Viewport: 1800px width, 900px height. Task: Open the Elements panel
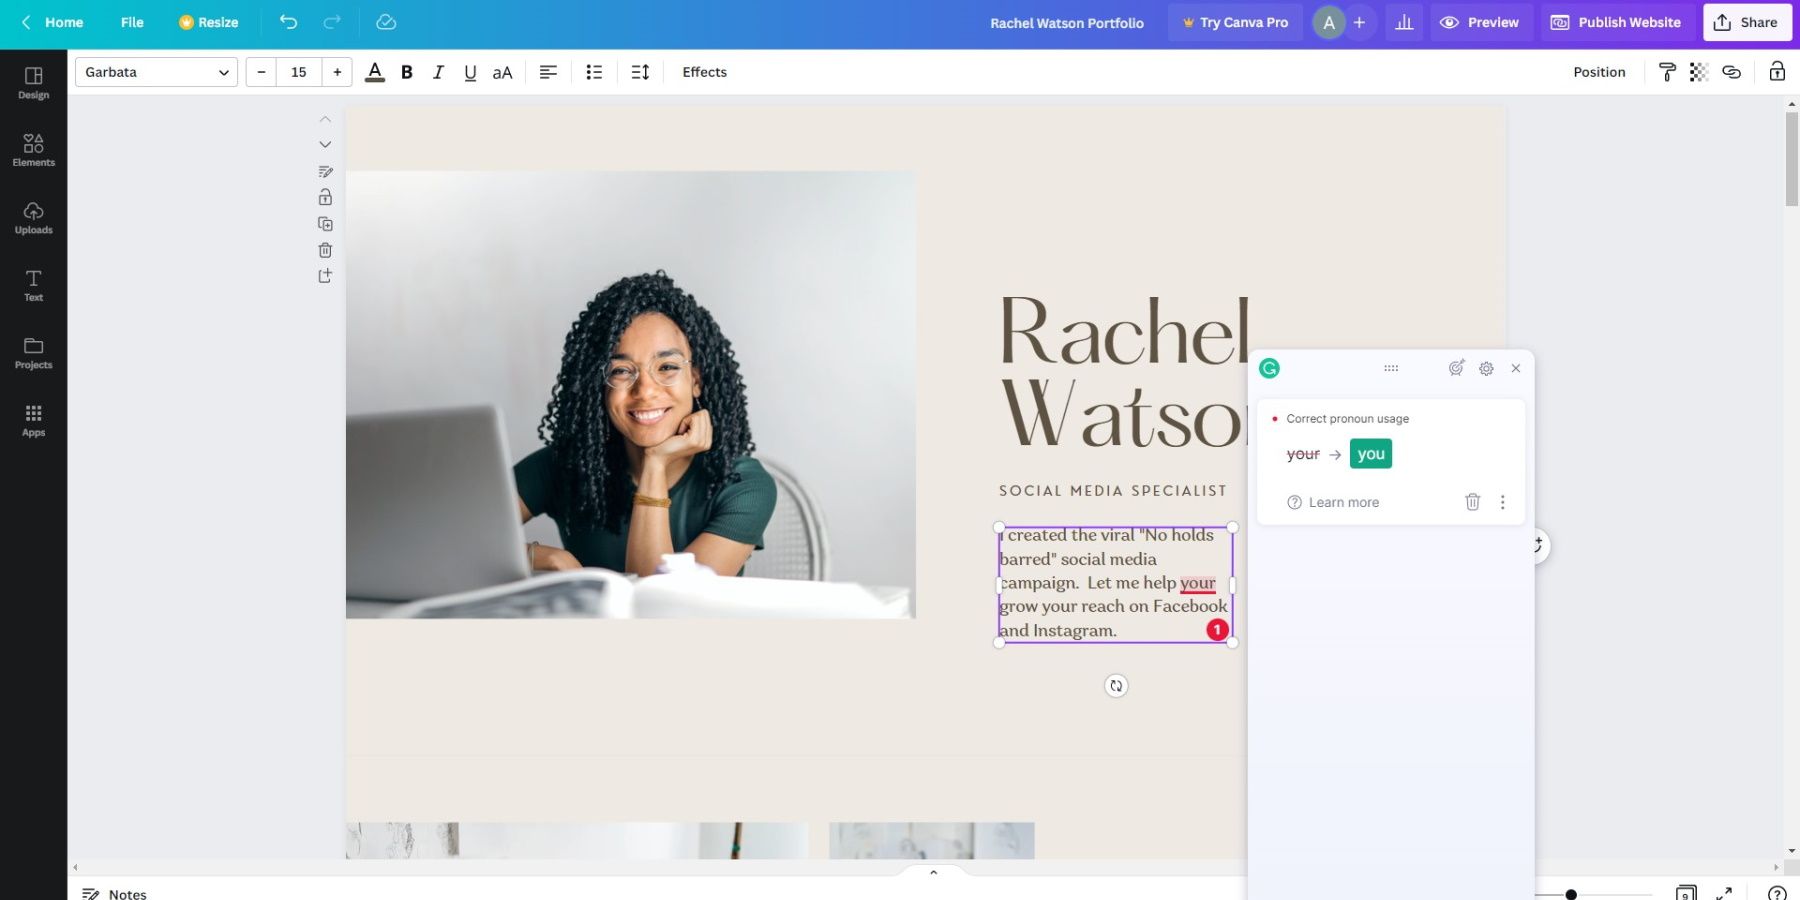[x=33, y=150]
